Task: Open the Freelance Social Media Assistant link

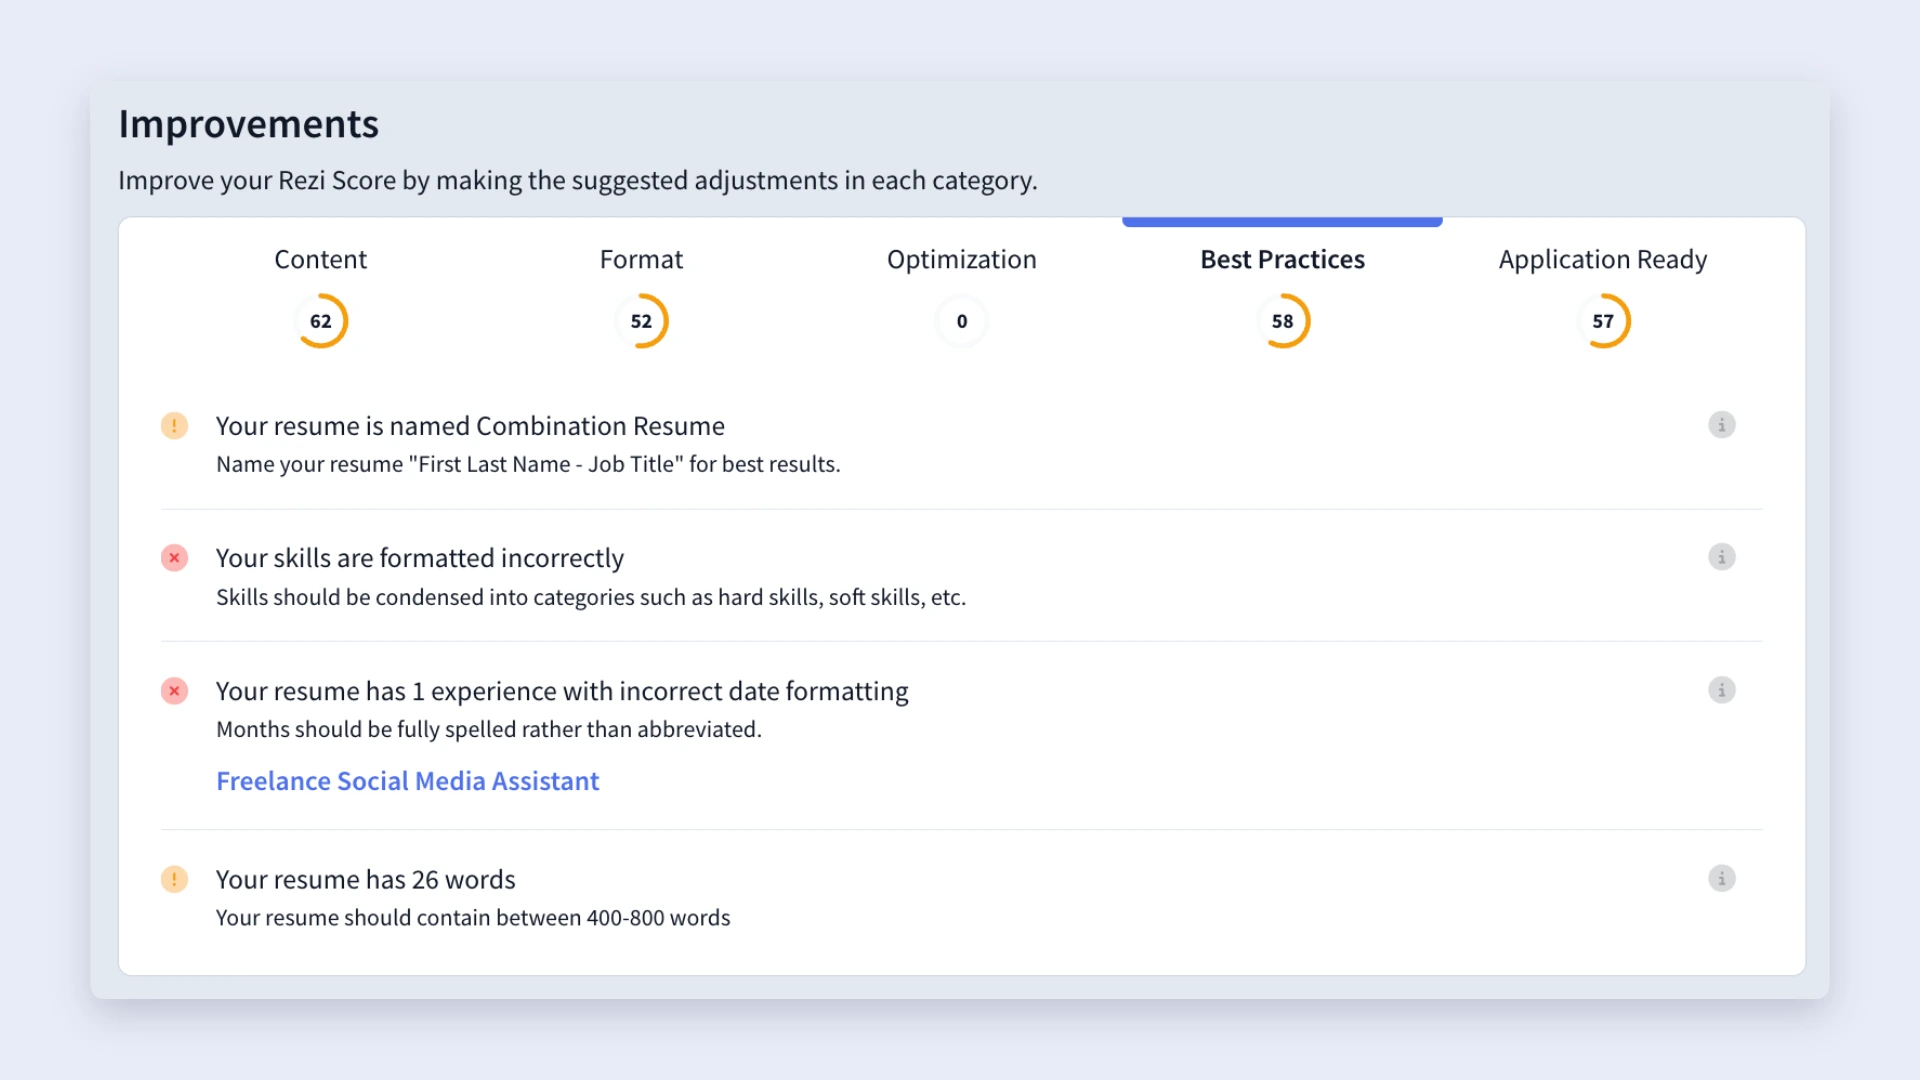Action: tap(407, 781)
